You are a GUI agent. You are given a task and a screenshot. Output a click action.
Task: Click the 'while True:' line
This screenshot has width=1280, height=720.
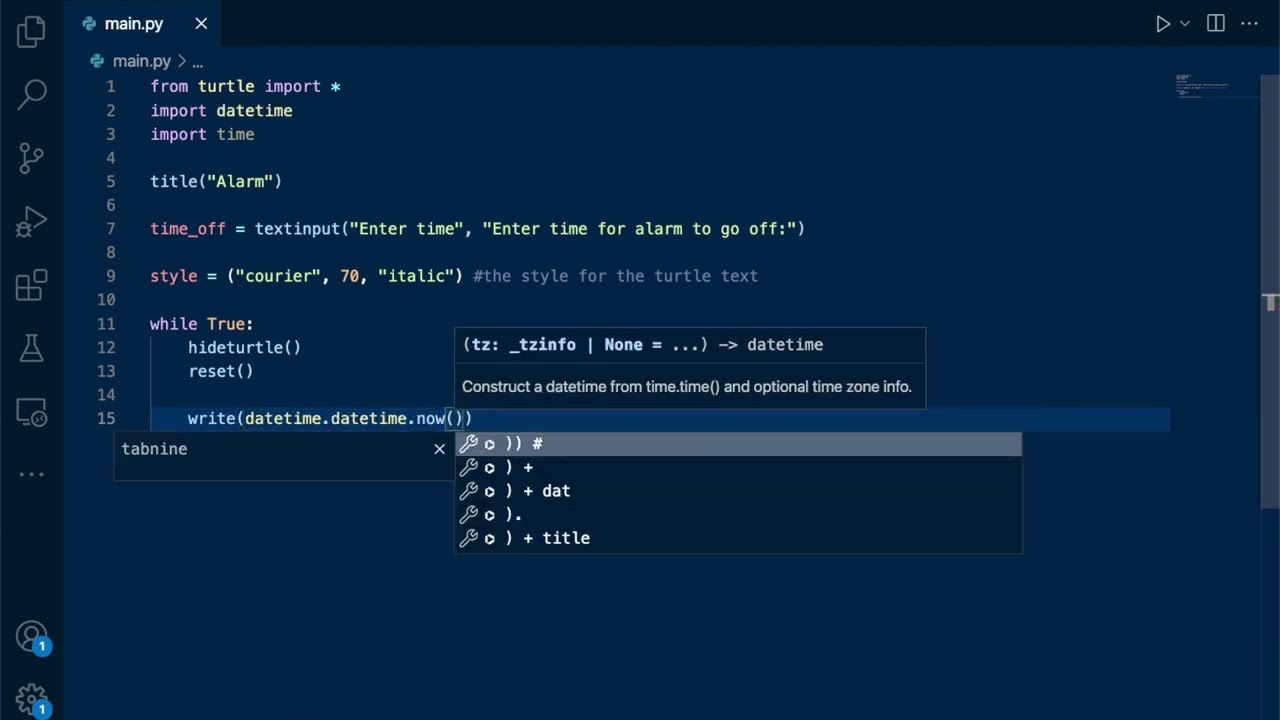[201, 324]
